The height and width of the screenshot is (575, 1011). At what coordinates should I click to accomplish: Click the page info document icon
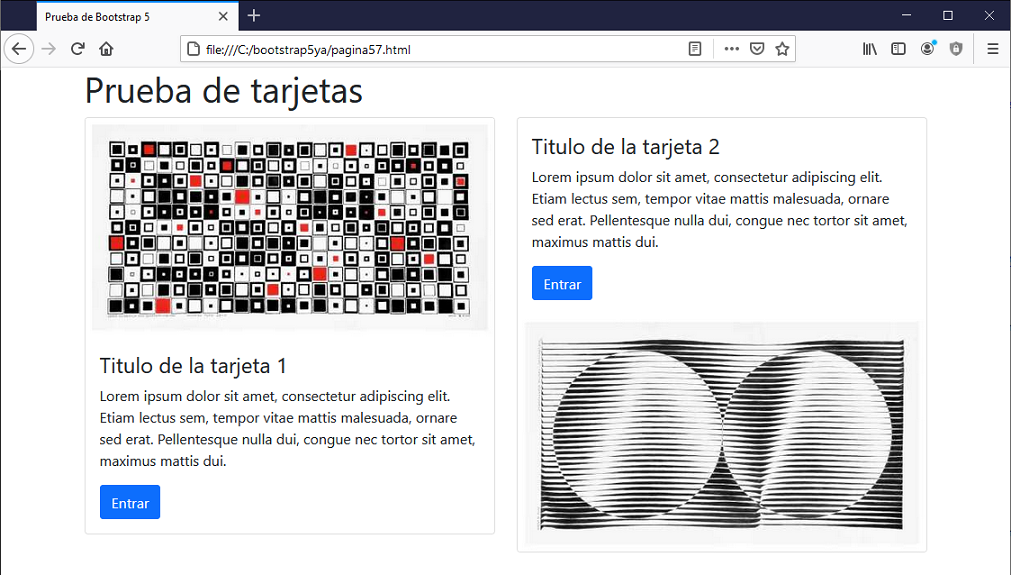click(x=193, y=49)
